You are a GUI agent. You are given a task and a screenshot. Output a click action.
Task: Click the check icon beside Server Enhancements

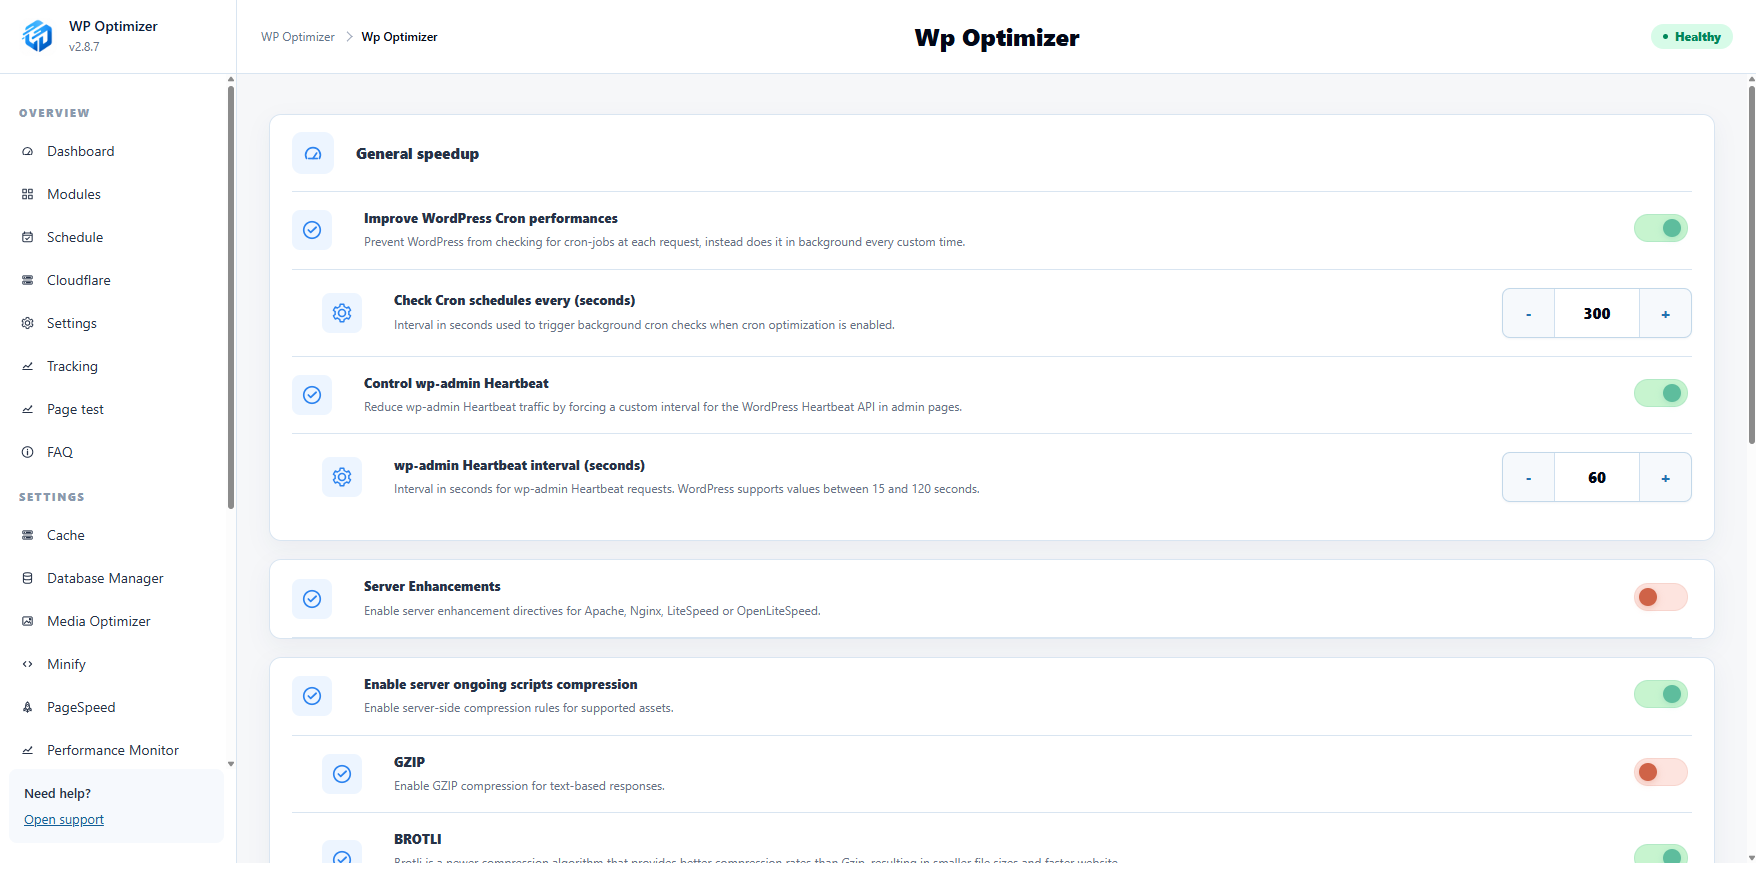[312, 599]
